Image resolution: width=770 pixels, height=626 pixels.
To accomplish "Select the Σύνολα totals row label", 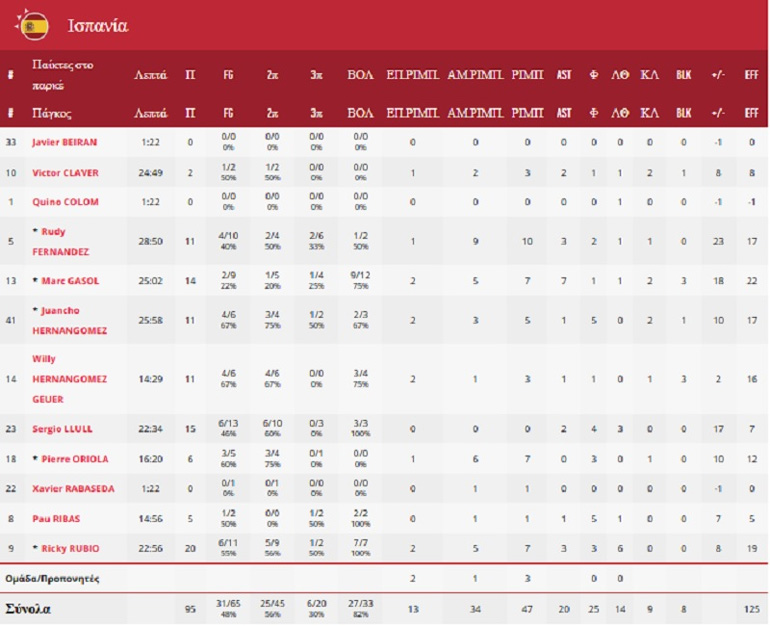I will pyautogui.click(x=31, y=609).
